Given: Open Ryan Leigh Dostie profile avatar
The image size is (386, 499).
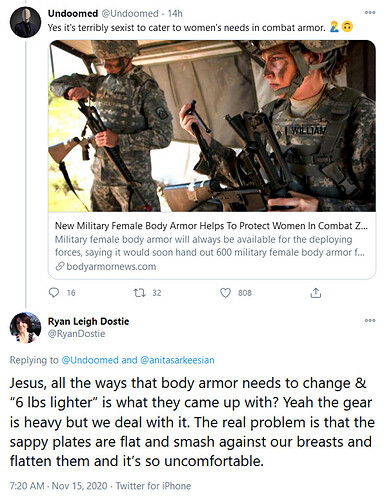Looking at the screenshot, I should click(25, 327).
